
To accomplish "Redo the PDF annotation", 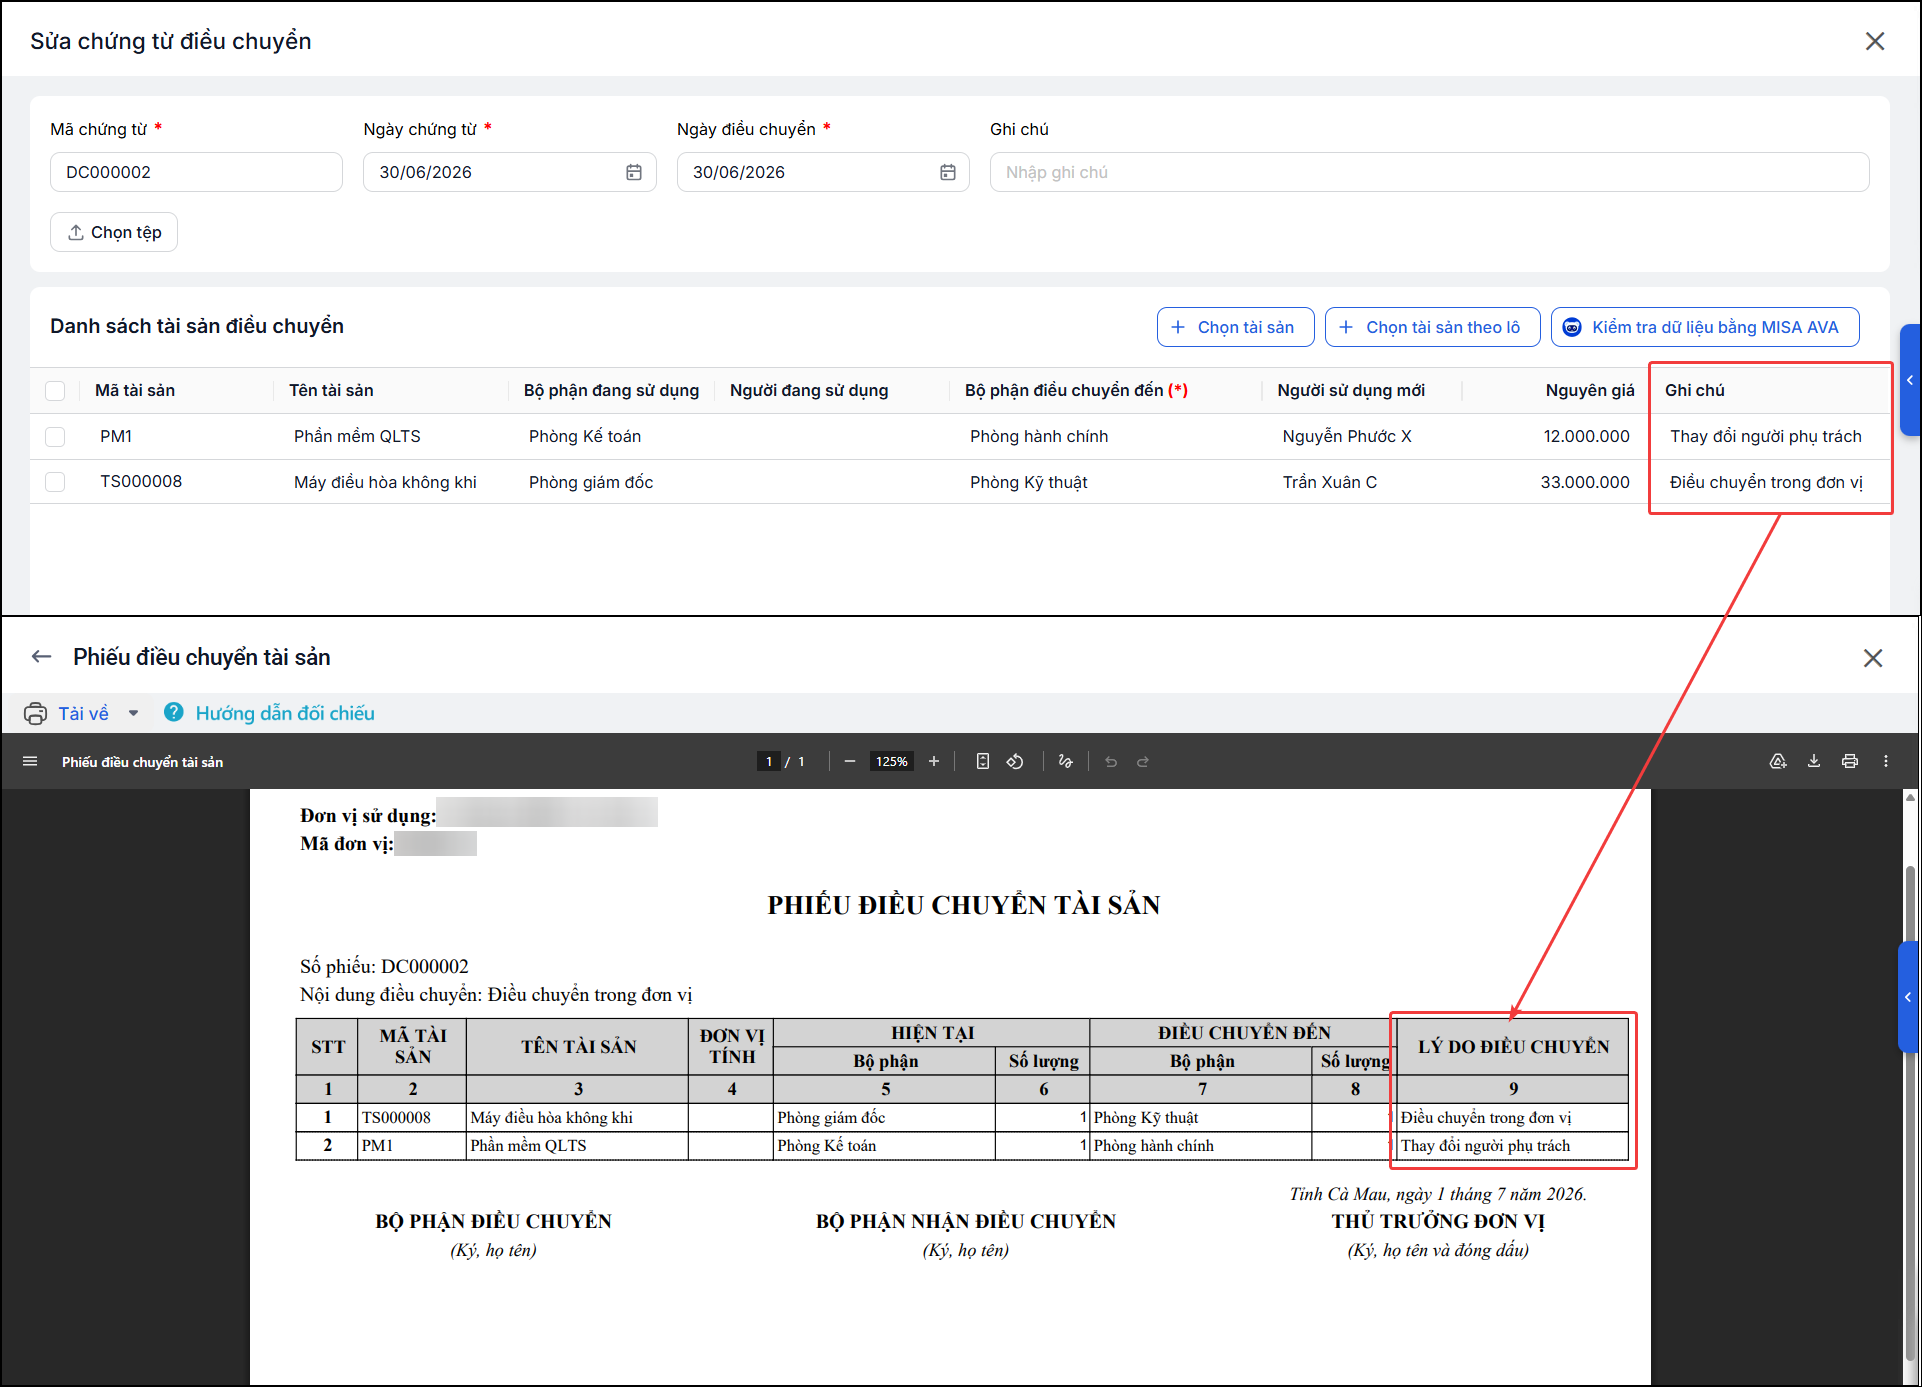I will tap(1143, 761).
